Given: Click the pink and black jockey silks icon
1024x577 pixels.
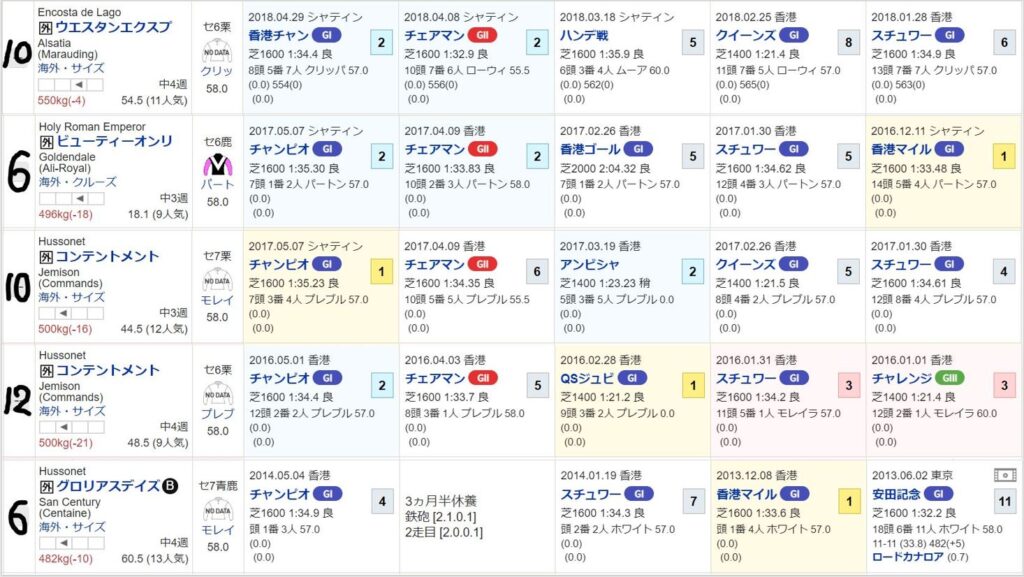Looking at the screenshot, I should (x=217, y=165).
